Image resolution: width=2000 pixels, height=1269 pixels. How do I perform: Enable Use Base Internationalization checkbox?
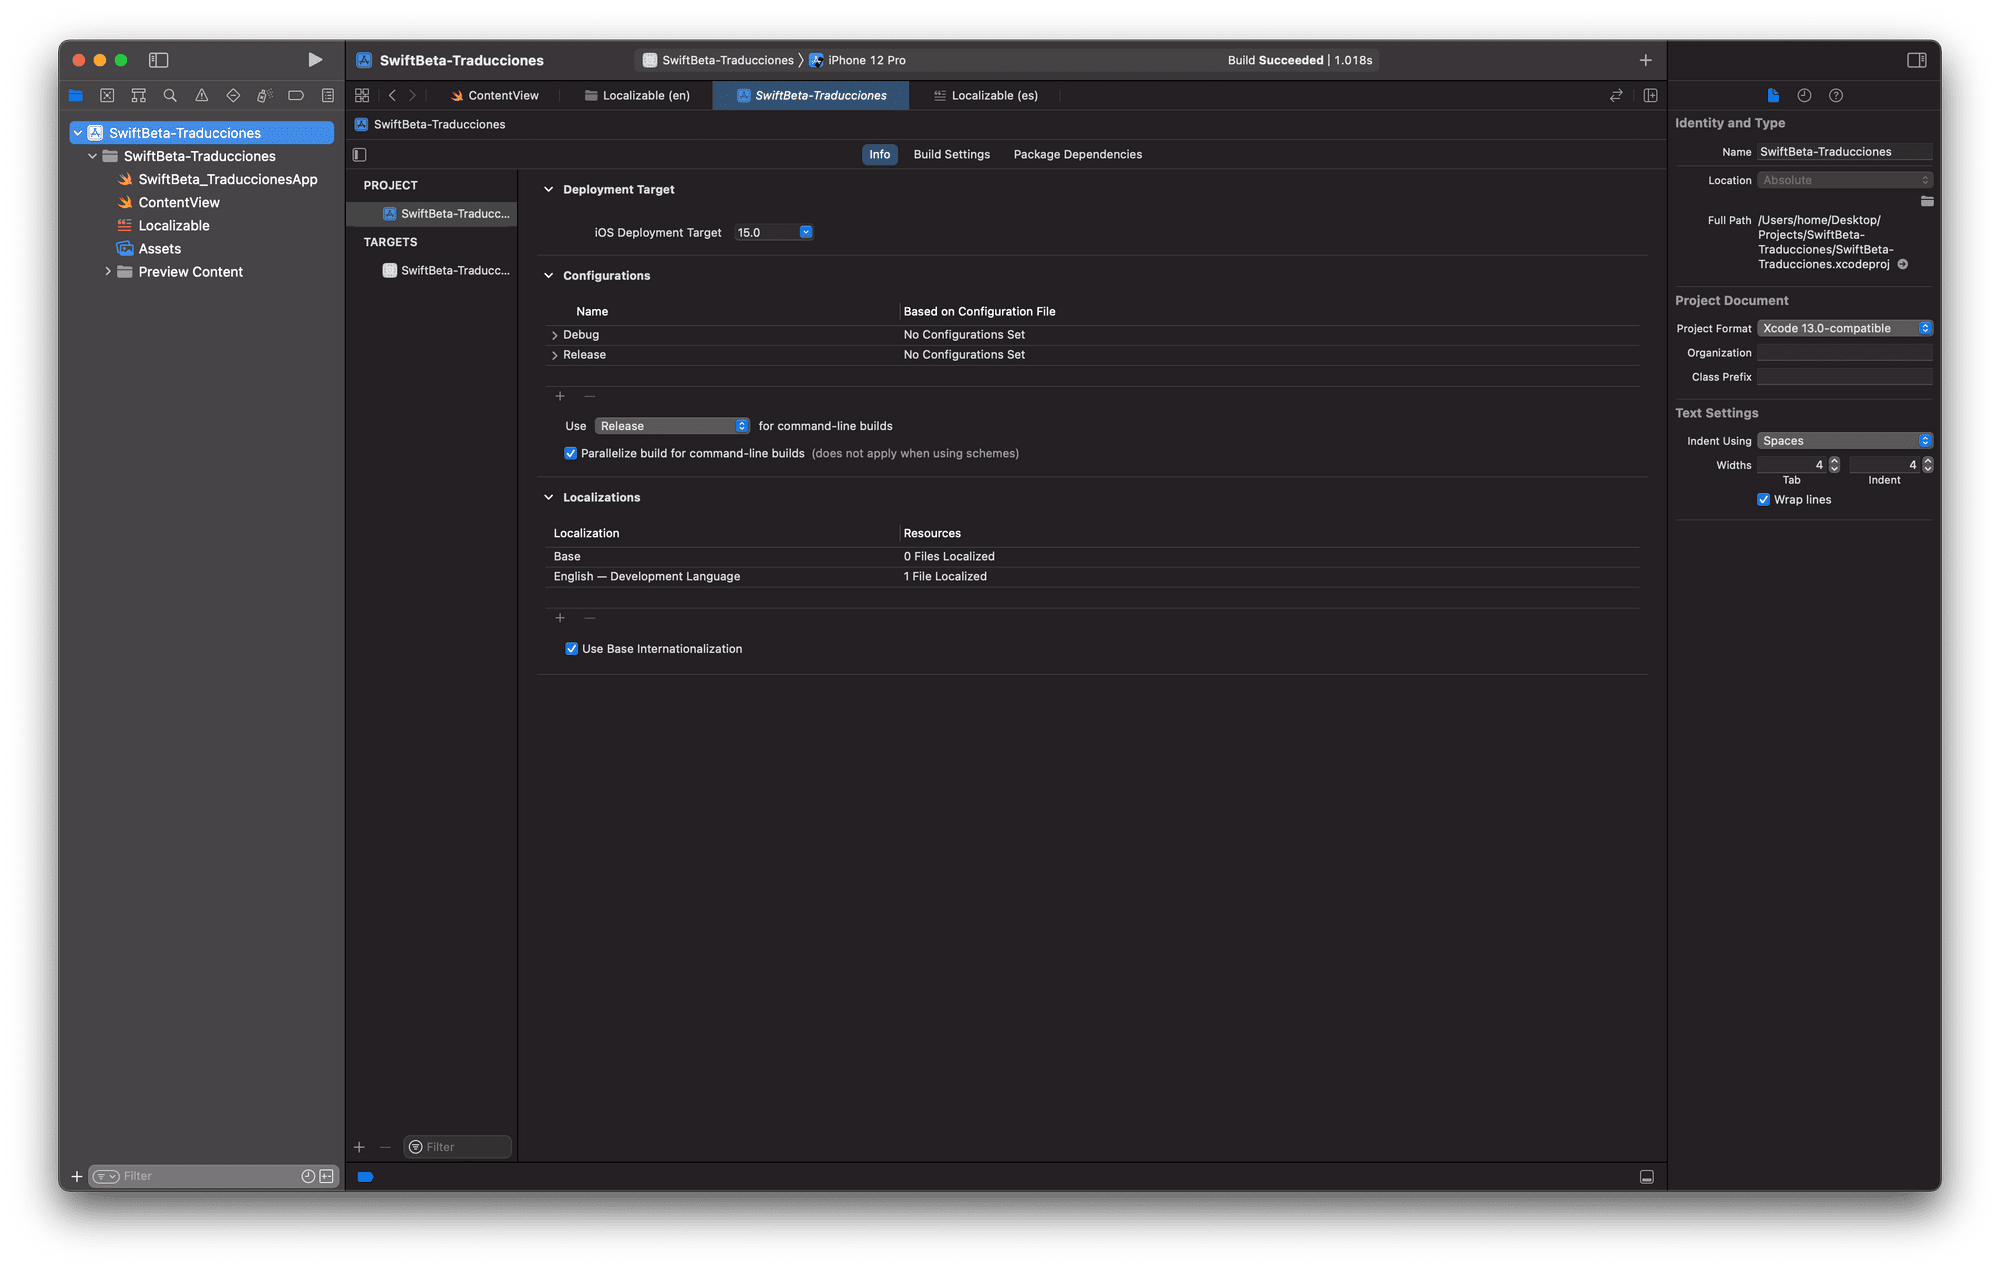[x=571, y=648]
